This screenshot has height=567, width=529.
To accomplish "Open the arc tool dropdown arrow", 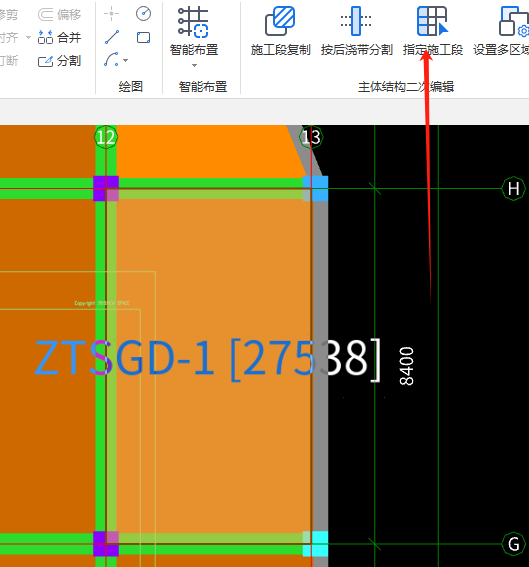I will pyautogui.click(x=125, y=60).
